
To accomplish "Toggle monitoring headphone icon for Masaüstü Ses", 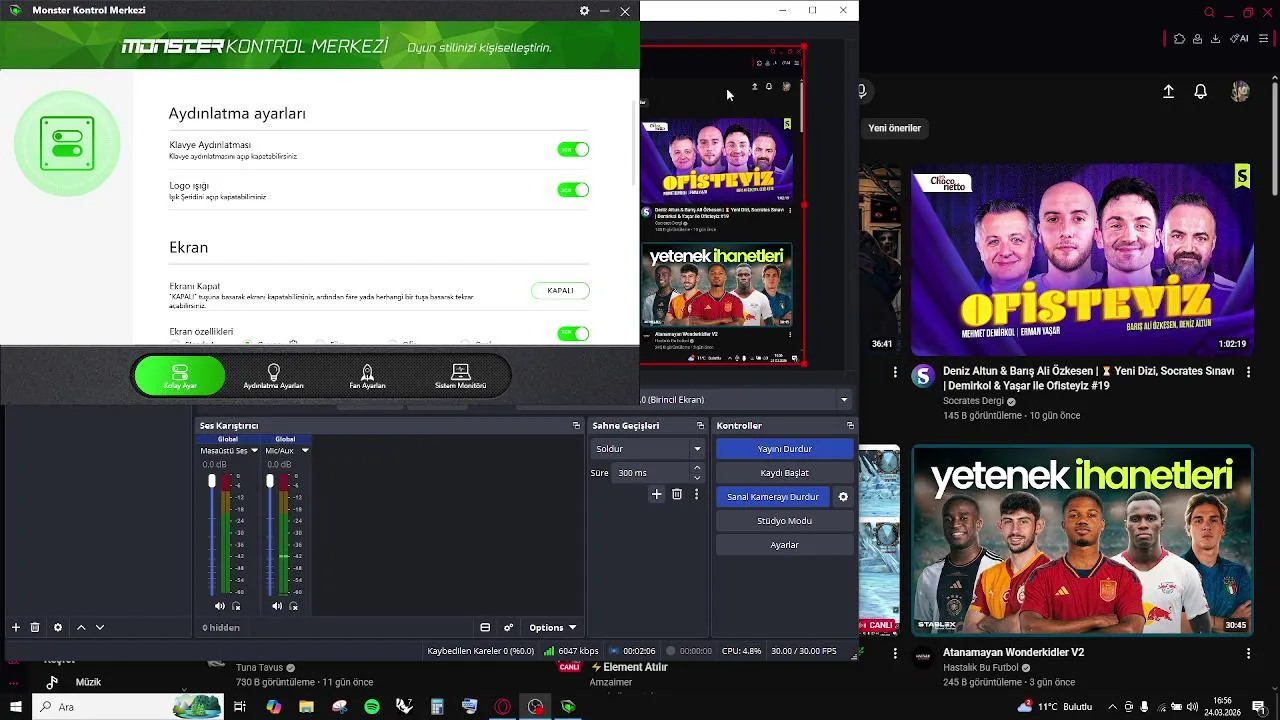I will click(237, 606).
